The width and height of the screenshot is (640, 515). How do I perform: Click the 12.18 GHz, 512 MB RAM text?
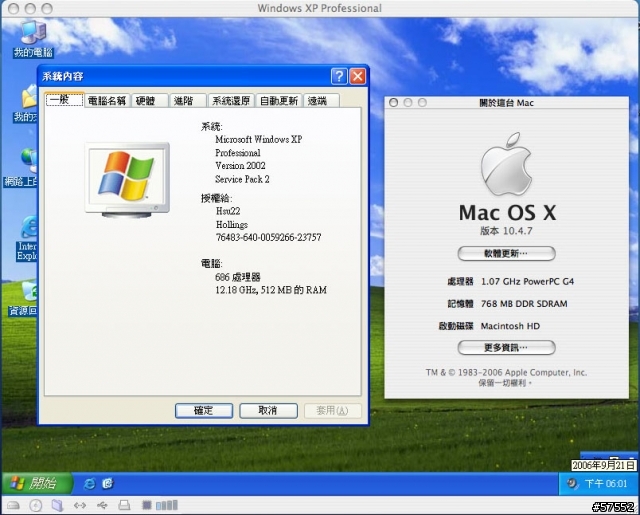pyautogui.click(x=271, y=290)
